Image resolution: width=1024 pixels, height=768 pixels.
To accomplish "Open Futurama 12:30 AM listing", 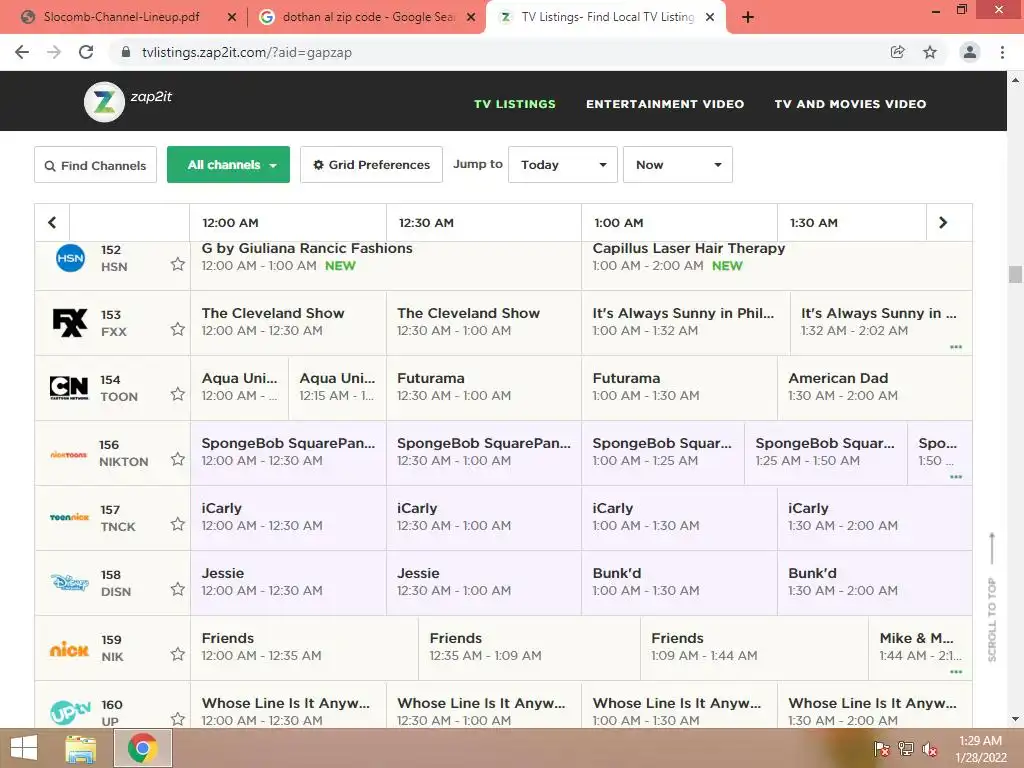I will click(484, 388).
